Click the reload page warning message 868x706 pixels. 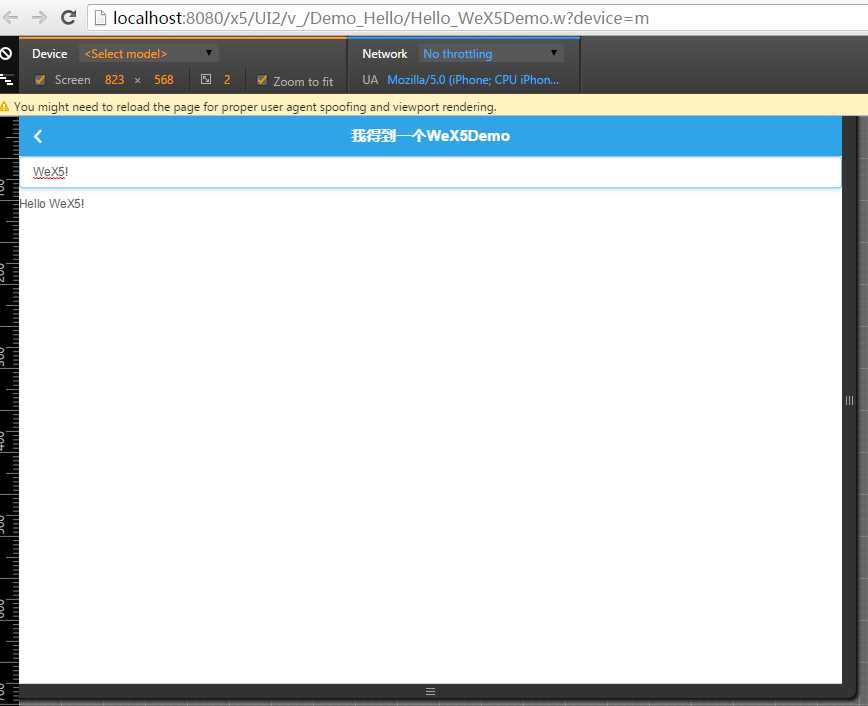tap(255, 107)
